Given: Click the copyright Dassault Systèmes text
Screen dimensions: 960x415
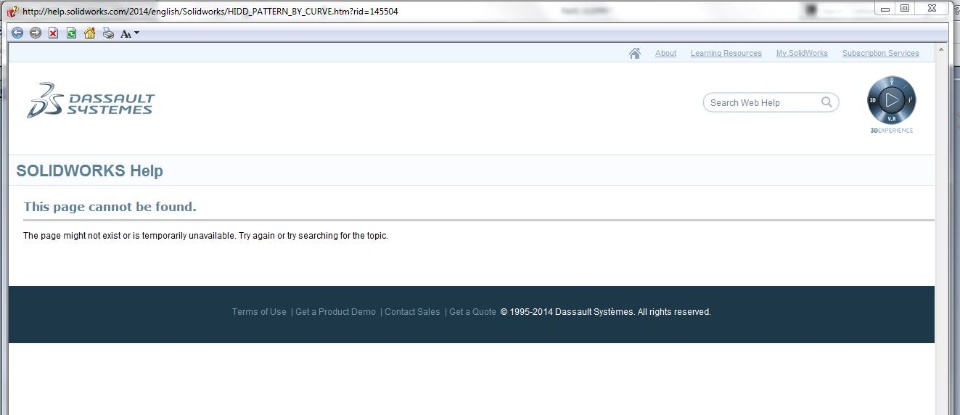Looking at the screenshot, I should coord(606,312).
